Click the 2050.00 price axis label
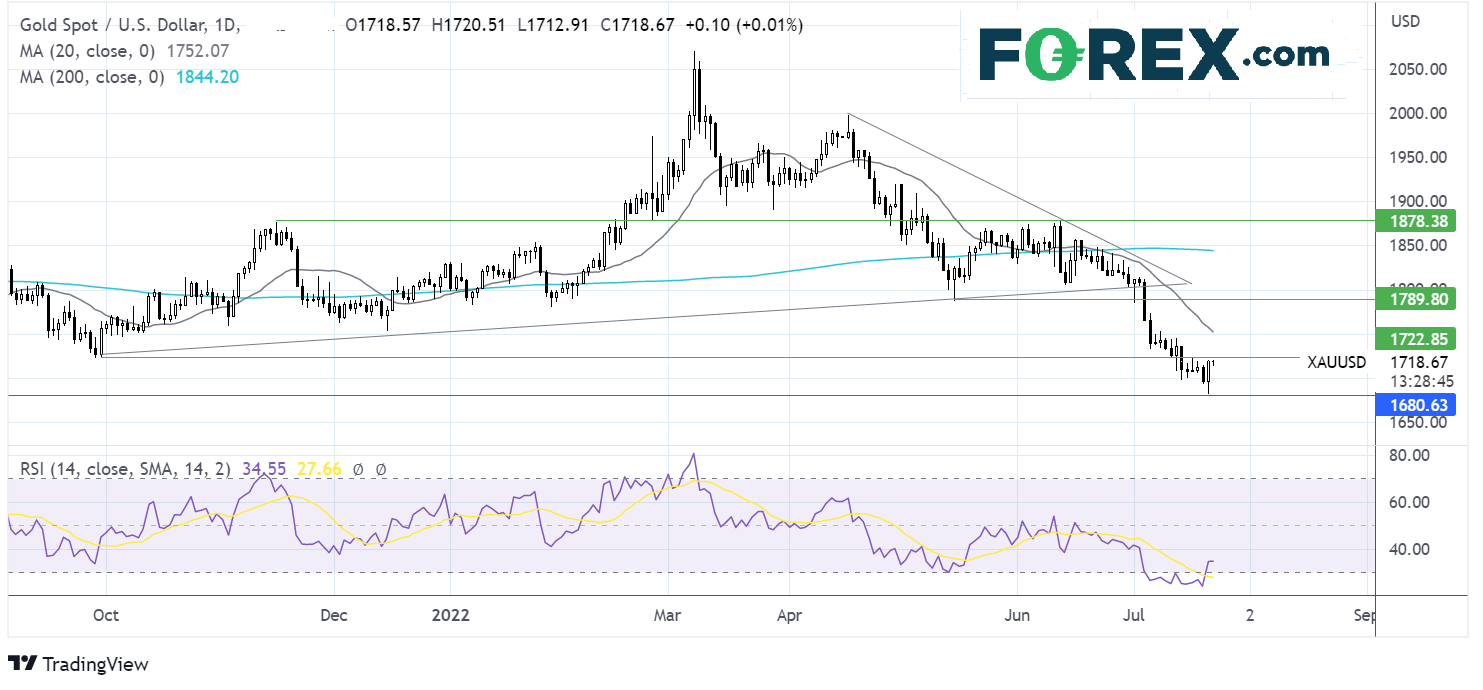This screenshot has width=1483, height=690. pos(1420,69)
